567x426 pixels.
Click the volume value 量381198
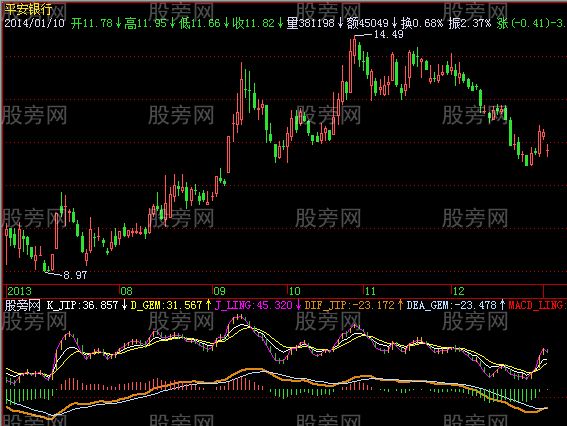tap(310, 24)
